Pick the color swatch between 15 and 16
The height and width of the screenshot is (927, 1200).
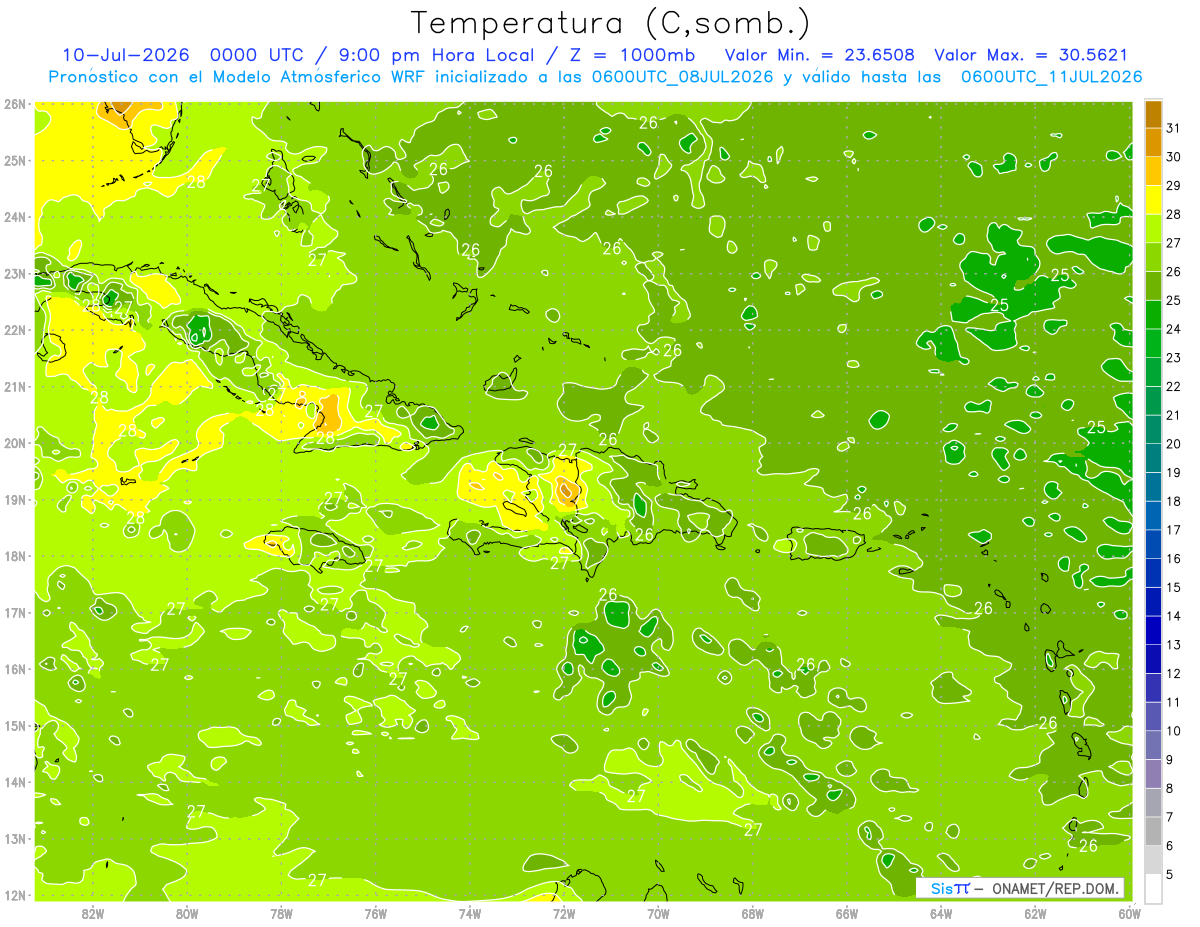click(x=1153, y=572)
